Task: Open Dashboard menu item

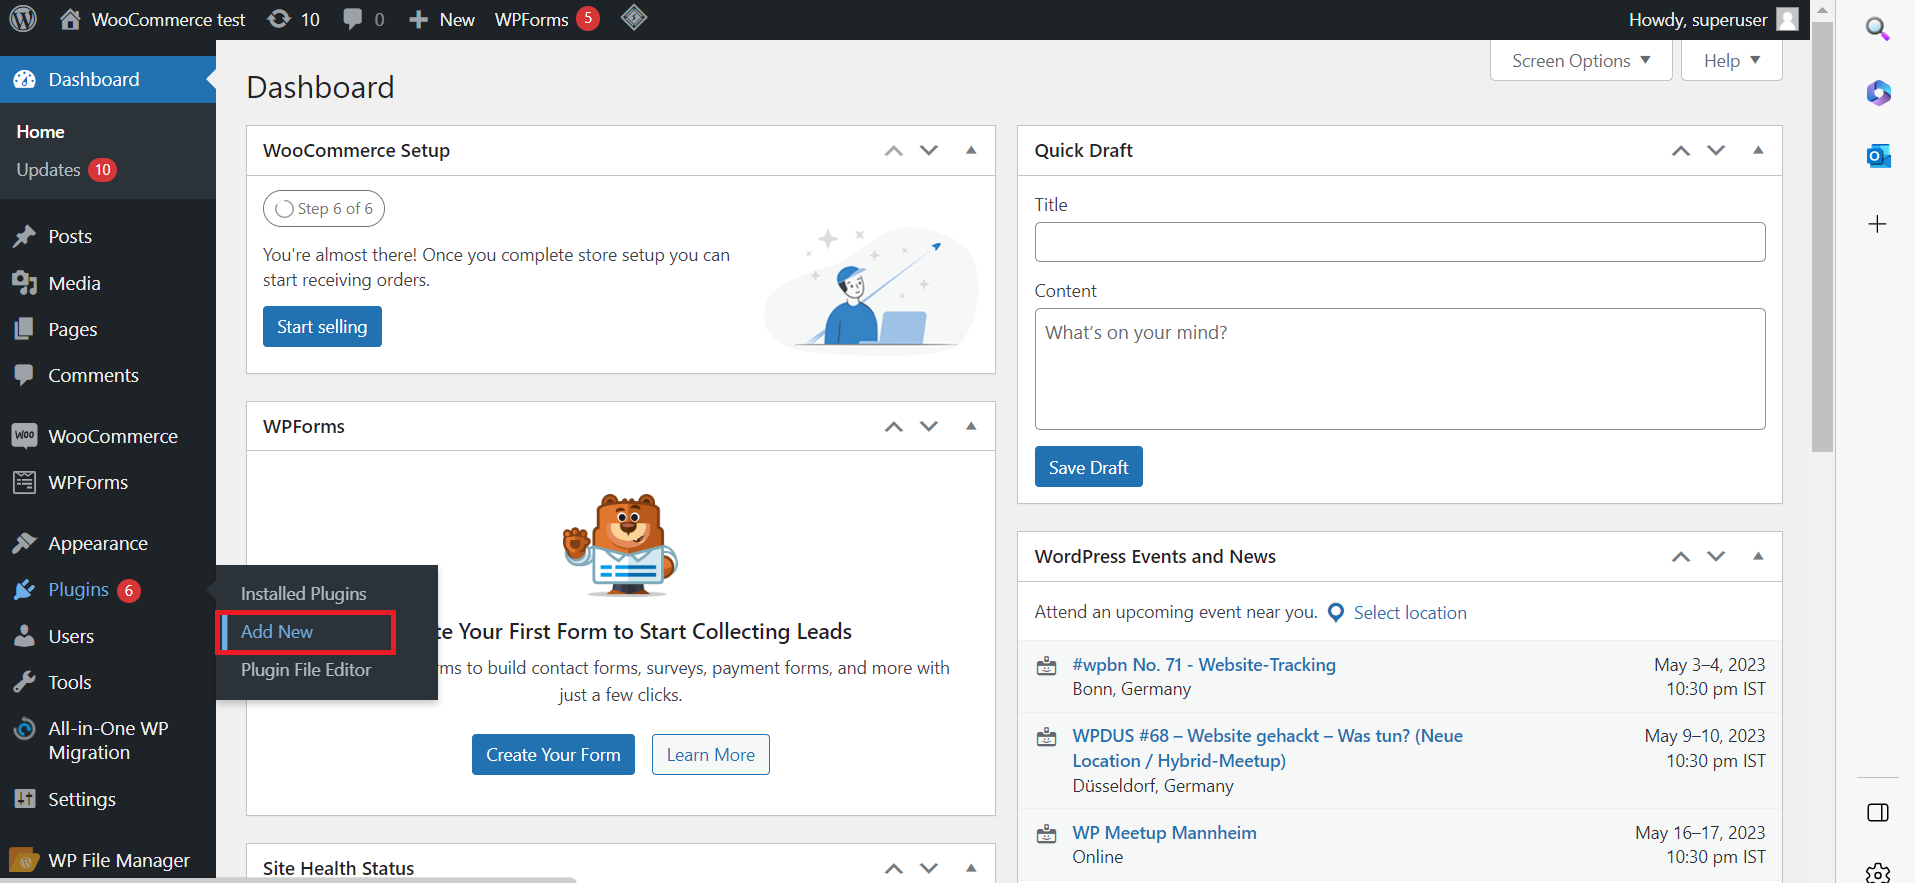Action: pos(108,79)
